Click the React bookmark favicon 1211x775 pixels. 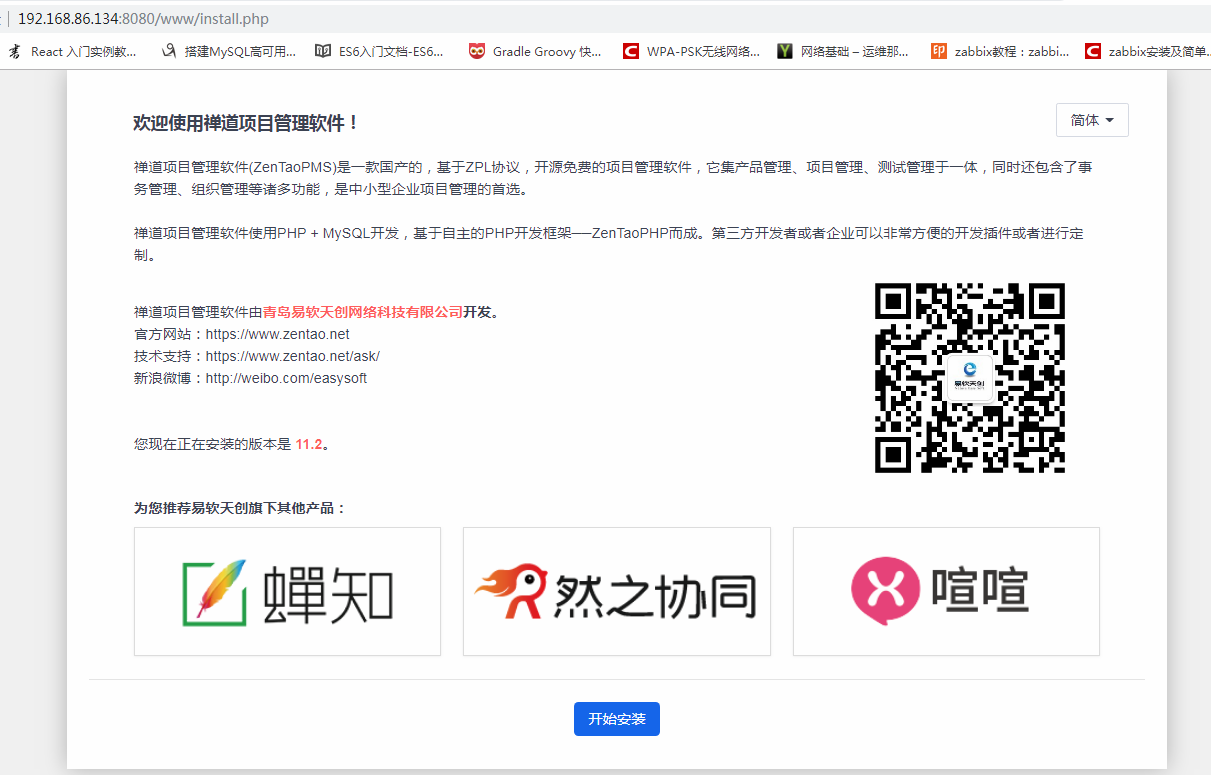pyautogui.click(x=15, y=51)
